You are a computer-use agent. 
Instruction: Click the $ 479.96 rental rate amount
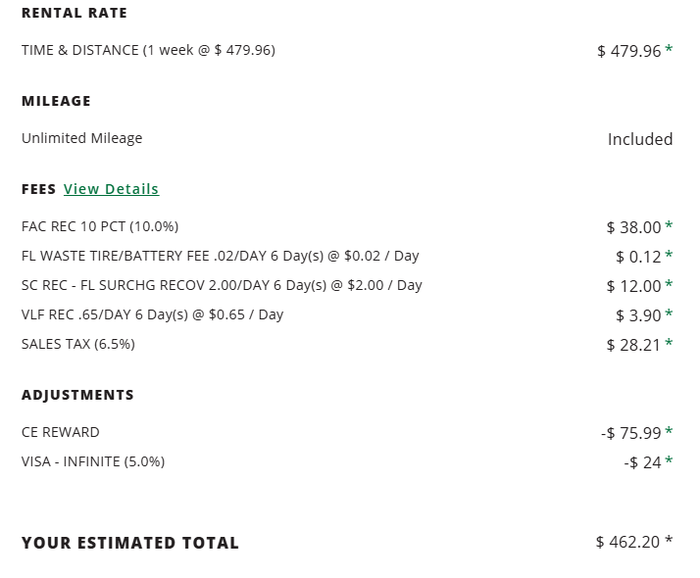[629, 51]
